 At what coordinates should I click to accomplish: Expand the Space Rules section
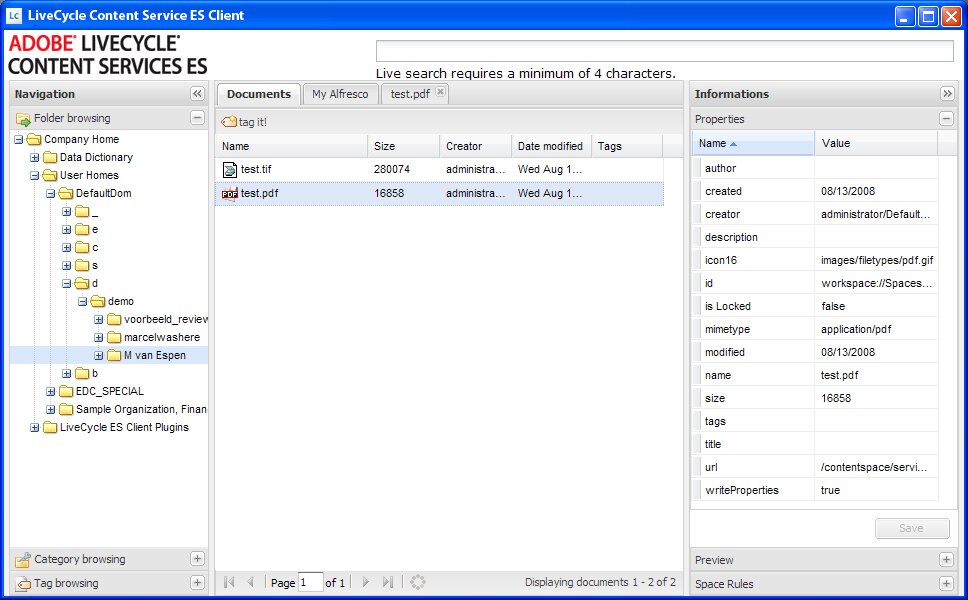click(x=946, y=583)
